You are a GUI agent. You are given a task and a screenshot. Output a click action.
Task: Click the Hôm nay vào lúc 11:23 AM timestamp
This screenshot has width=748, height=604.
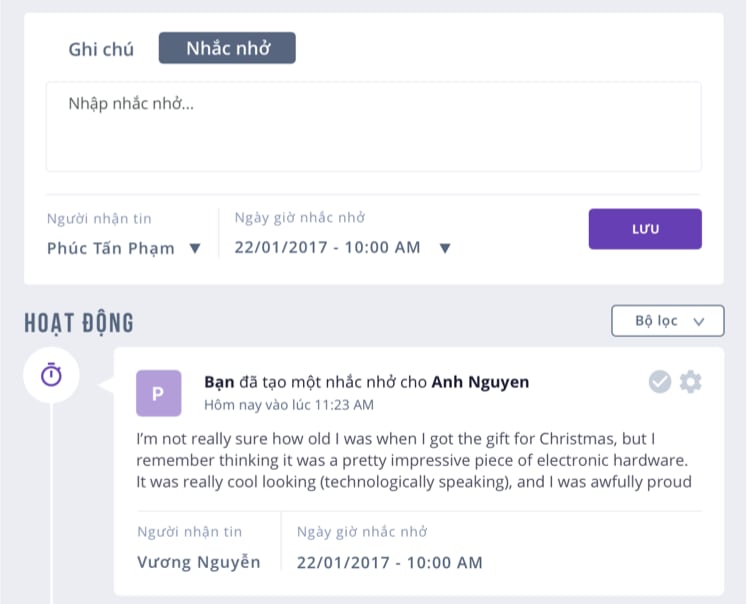[x=288, y=405]
